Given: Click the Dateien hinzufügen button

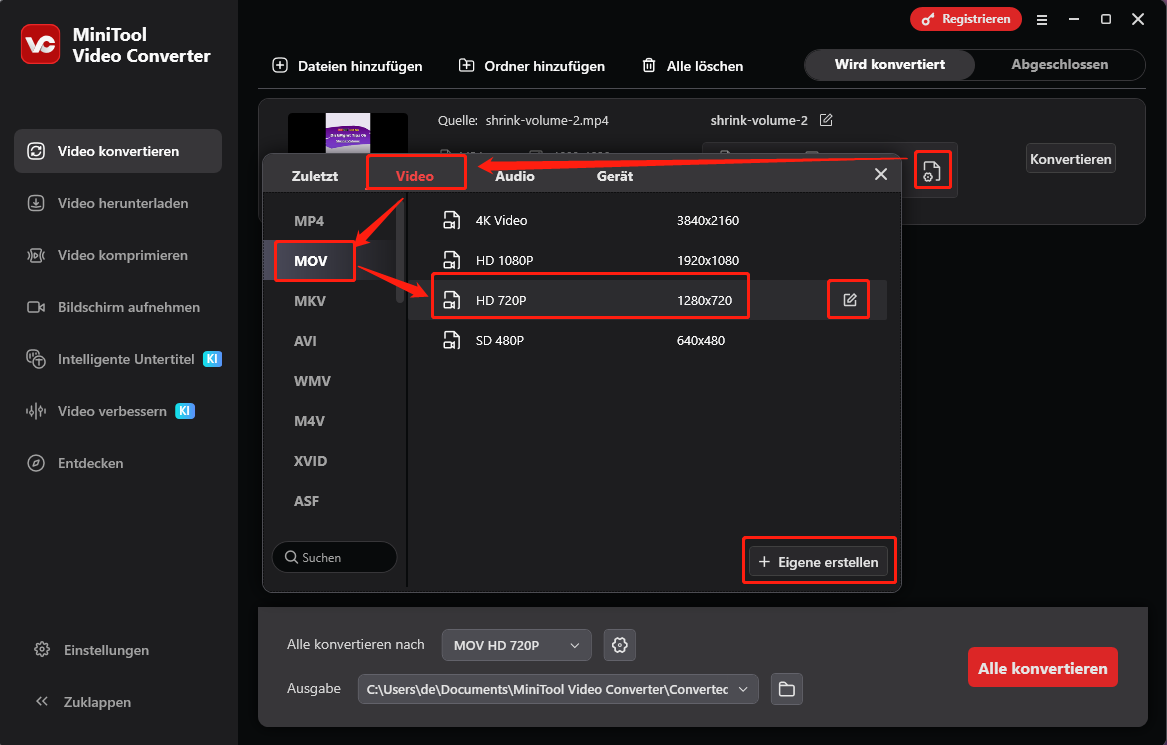Looking at the screenshot, I should coord(347,65).
